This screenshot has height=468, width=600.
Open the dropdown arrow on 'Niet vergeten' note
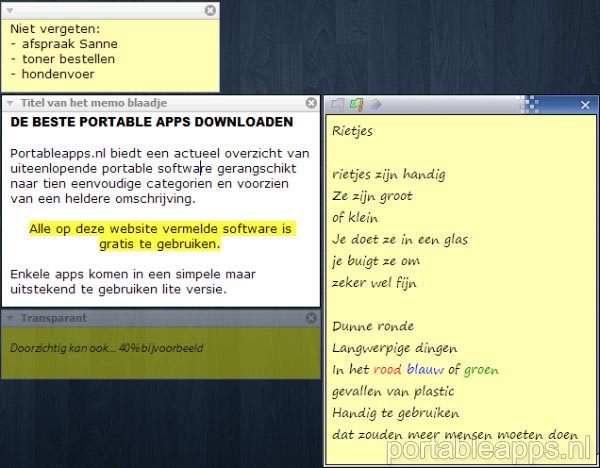click(9, 10)
